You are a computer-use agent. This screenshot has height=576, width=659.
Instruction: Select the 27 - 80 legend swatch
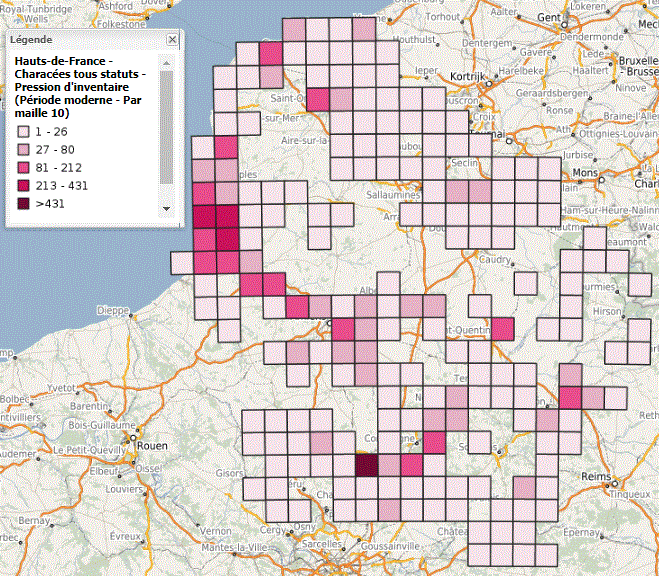tap(22, 149)
